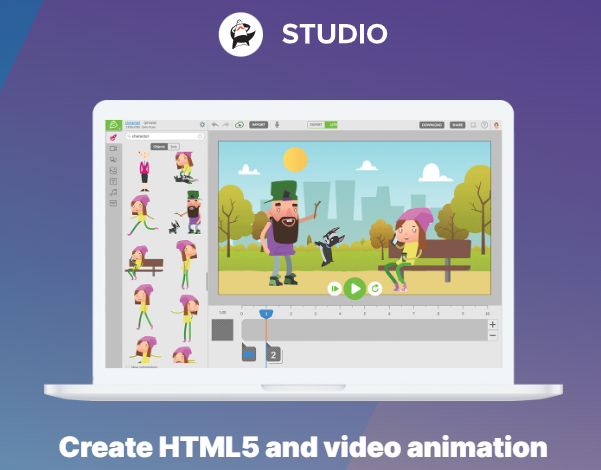
Task: Open help question mark icon
Action: point(484,125)
